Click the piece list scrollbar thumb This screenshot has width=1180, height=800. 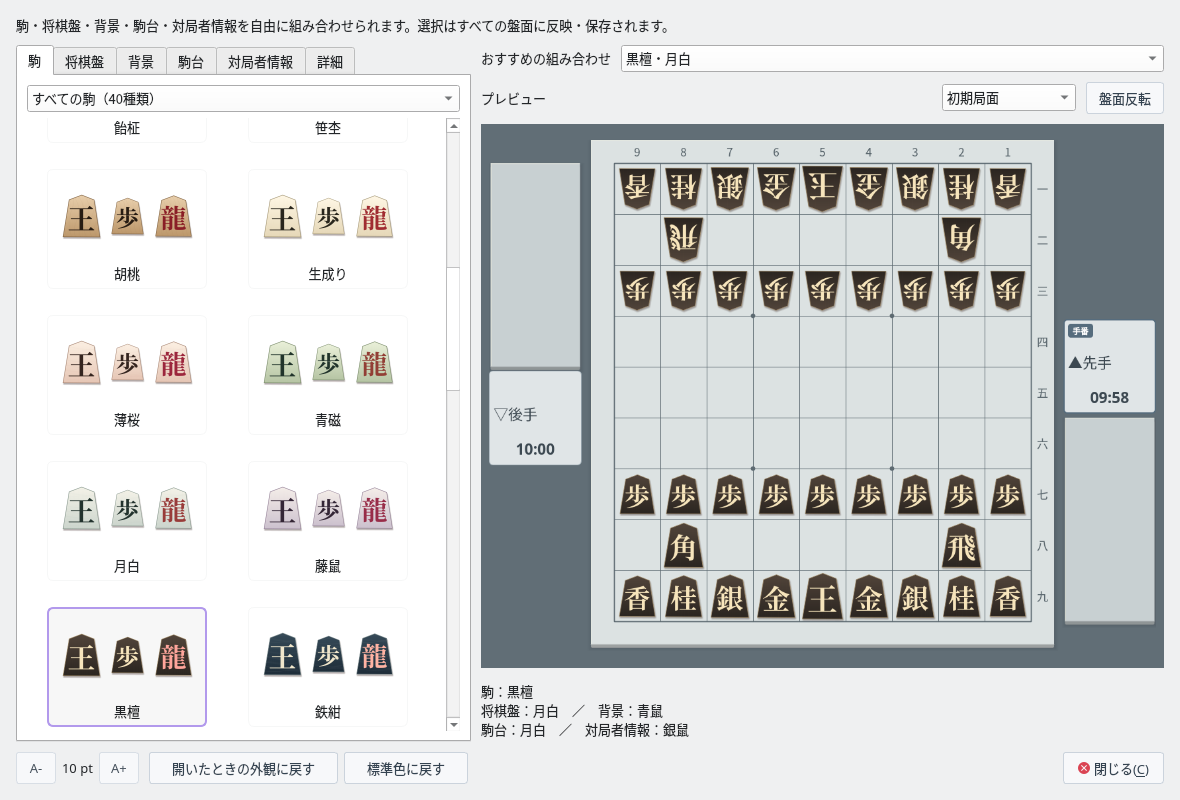[453, 328]
